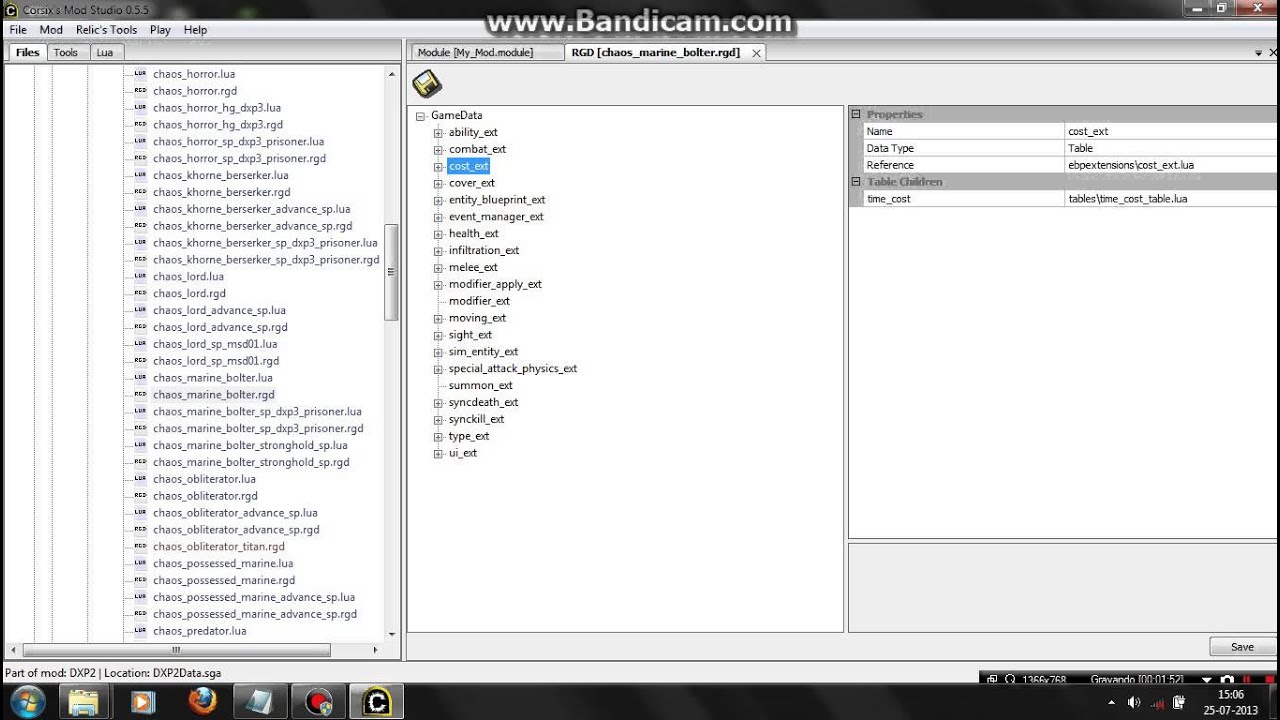Collapse the GameData root node
Image resolution: width=1280 pixels, height=720 pixels.
coord(420,116)
